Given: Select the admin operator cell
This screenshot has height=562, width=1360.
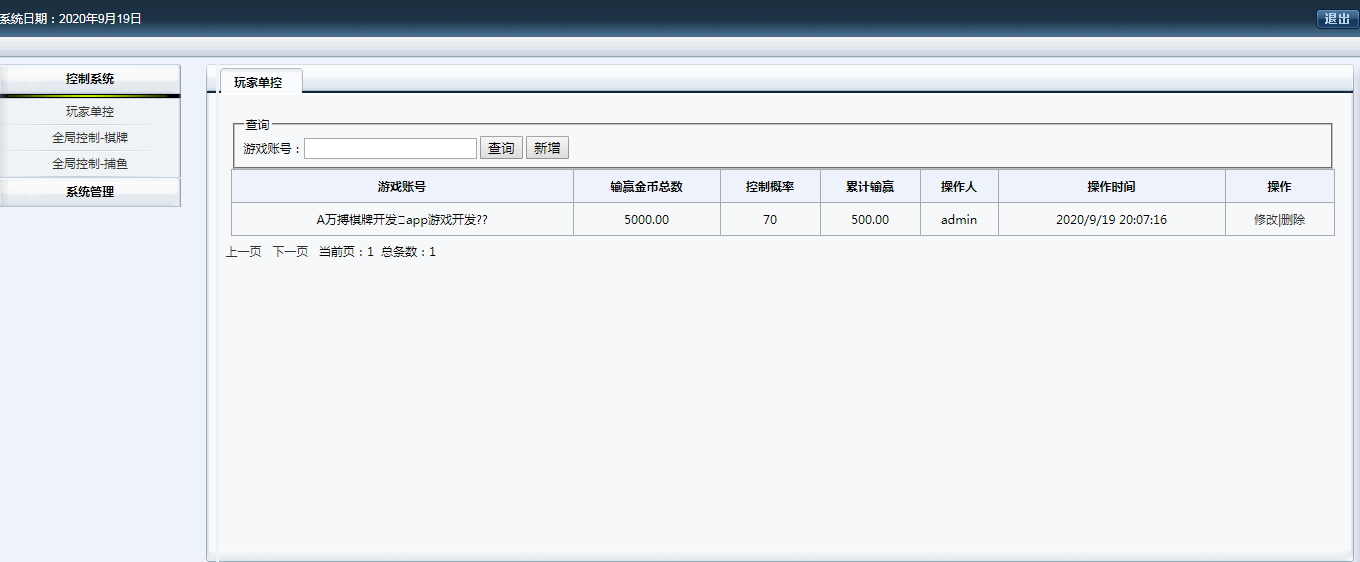Looking at the screenshot, I should 959,220.
